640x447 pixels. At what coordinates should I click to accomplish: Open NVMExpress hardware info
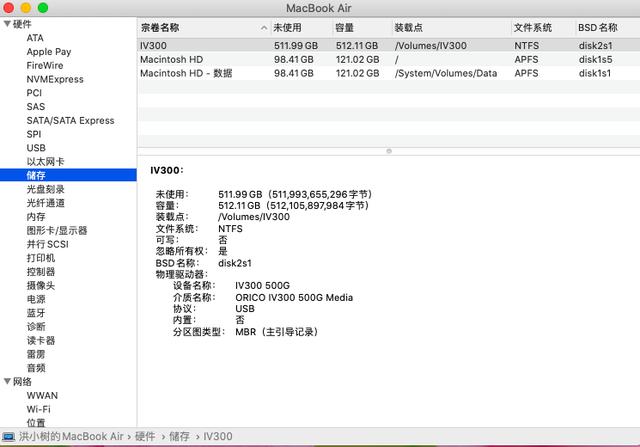click(55, 79)
